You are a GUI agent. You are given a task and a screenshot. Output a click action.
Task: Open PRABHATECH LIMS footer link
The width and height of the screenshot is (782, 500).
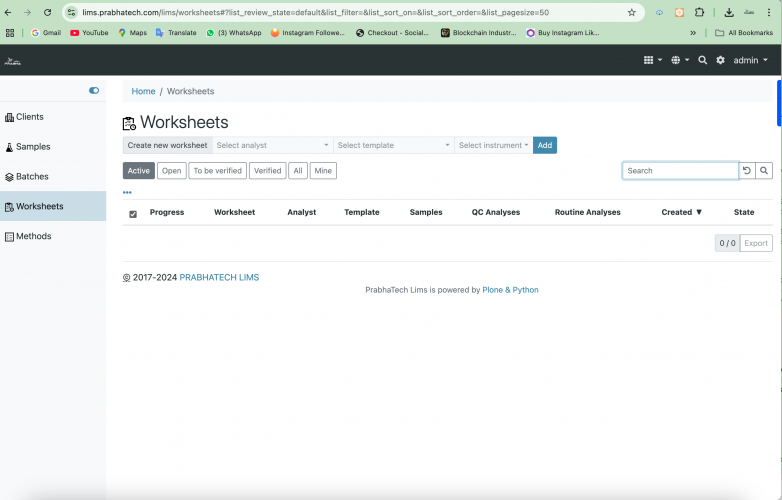coord(219,278)
